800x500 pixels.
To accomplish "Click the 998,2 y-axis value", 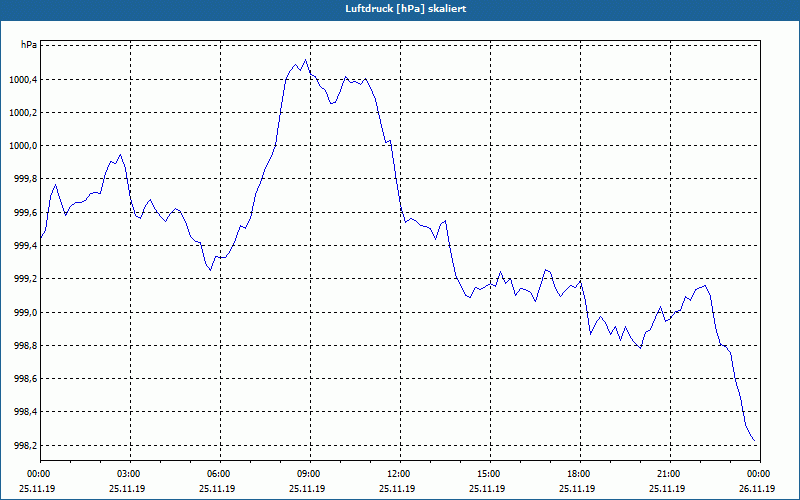I will coord(26,446).
